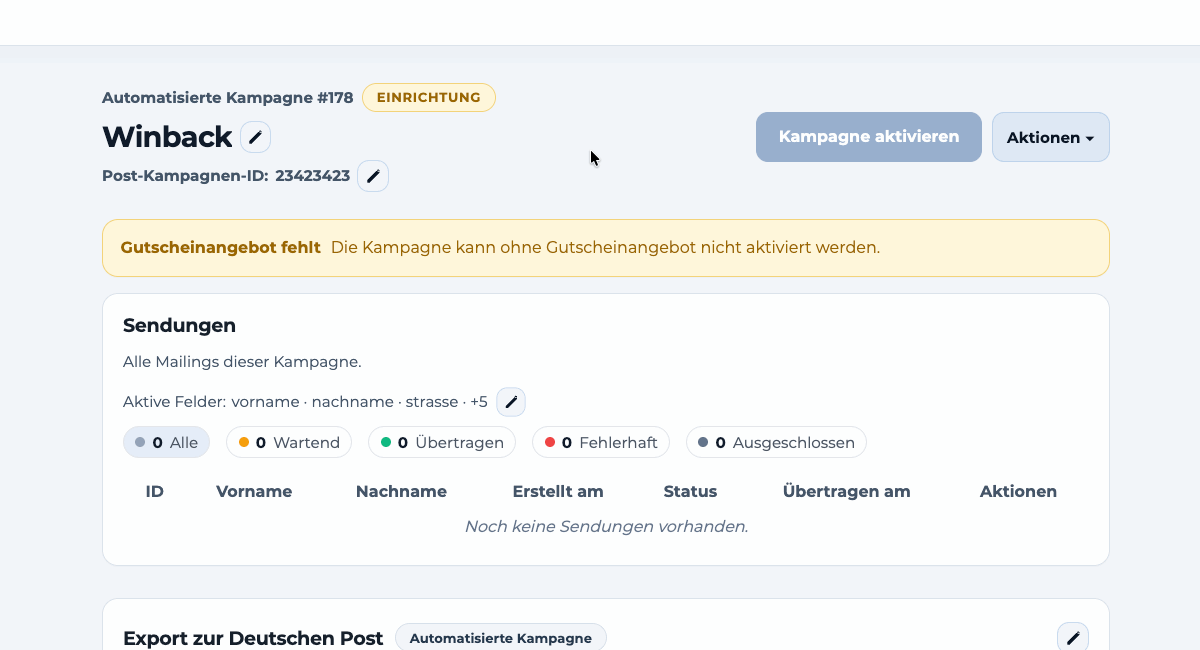This screenshot has width=1200, height=650.
Task: Filter by Ausgeschlossen status
Action: (x=776, y=442)
